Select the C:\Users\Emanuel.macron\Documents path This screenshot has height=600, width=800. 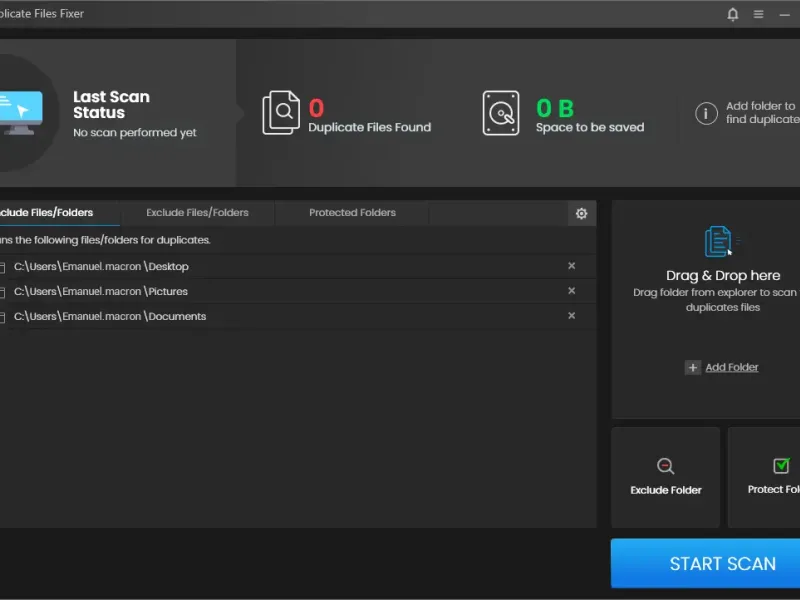pyautogui.click(x=110, y=316)
